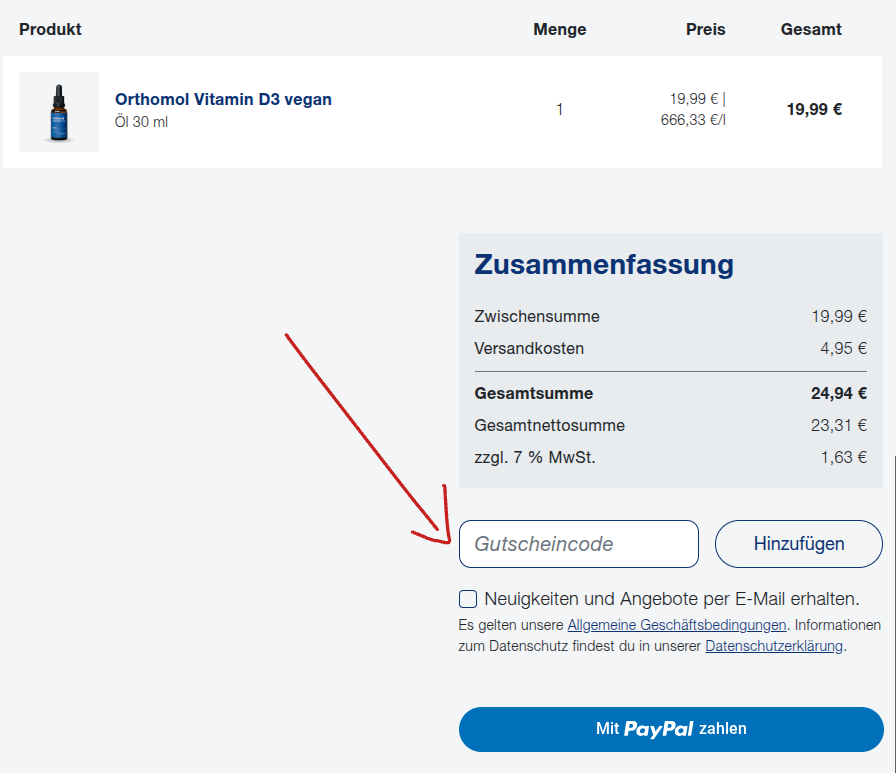Viewport: 896px width, 773px height.
Task: Click the quantity value 1
Action: [559, 109]
